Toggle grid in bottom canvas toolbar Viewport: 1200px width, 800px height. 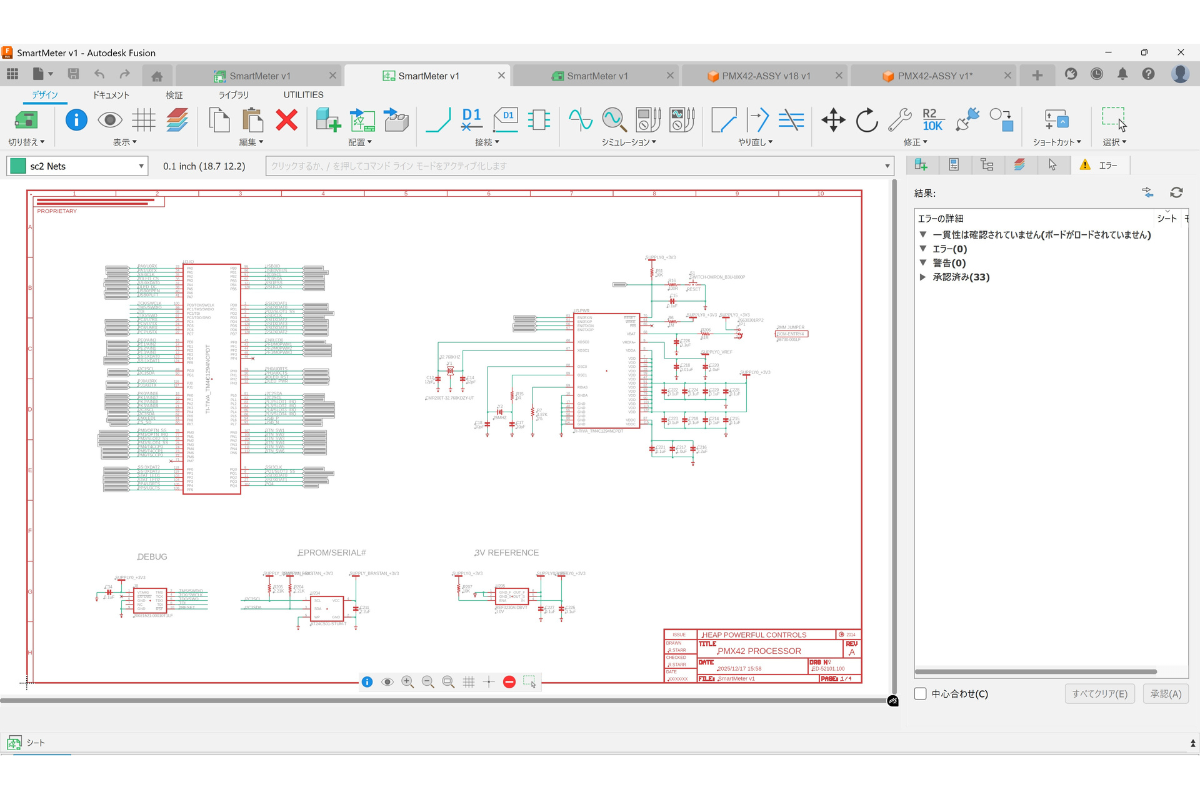[x=468, y=682]
